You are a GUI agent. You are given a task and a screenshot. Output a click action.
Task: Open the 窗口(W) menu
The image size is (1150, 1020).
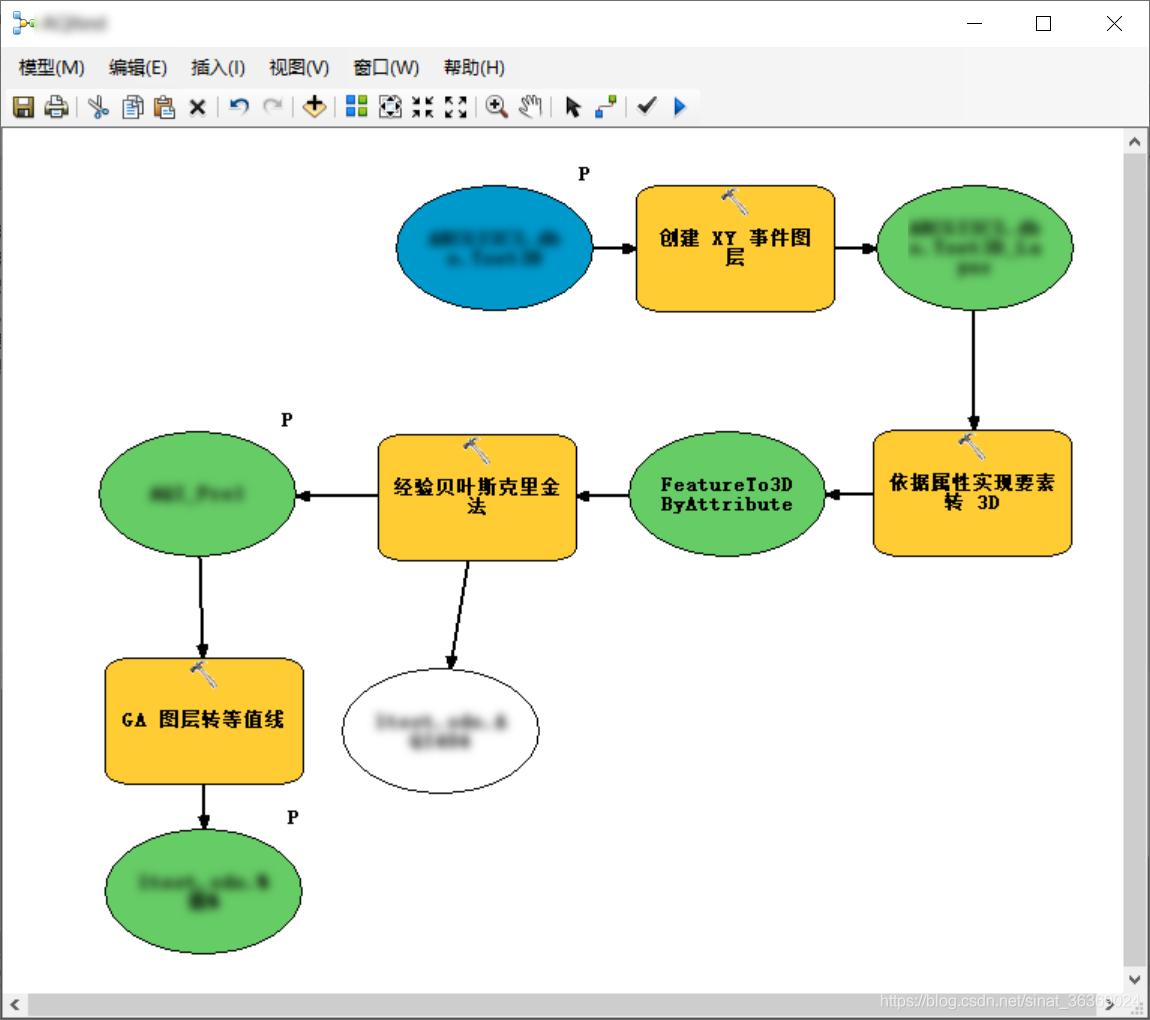click(x=385, y=68)
